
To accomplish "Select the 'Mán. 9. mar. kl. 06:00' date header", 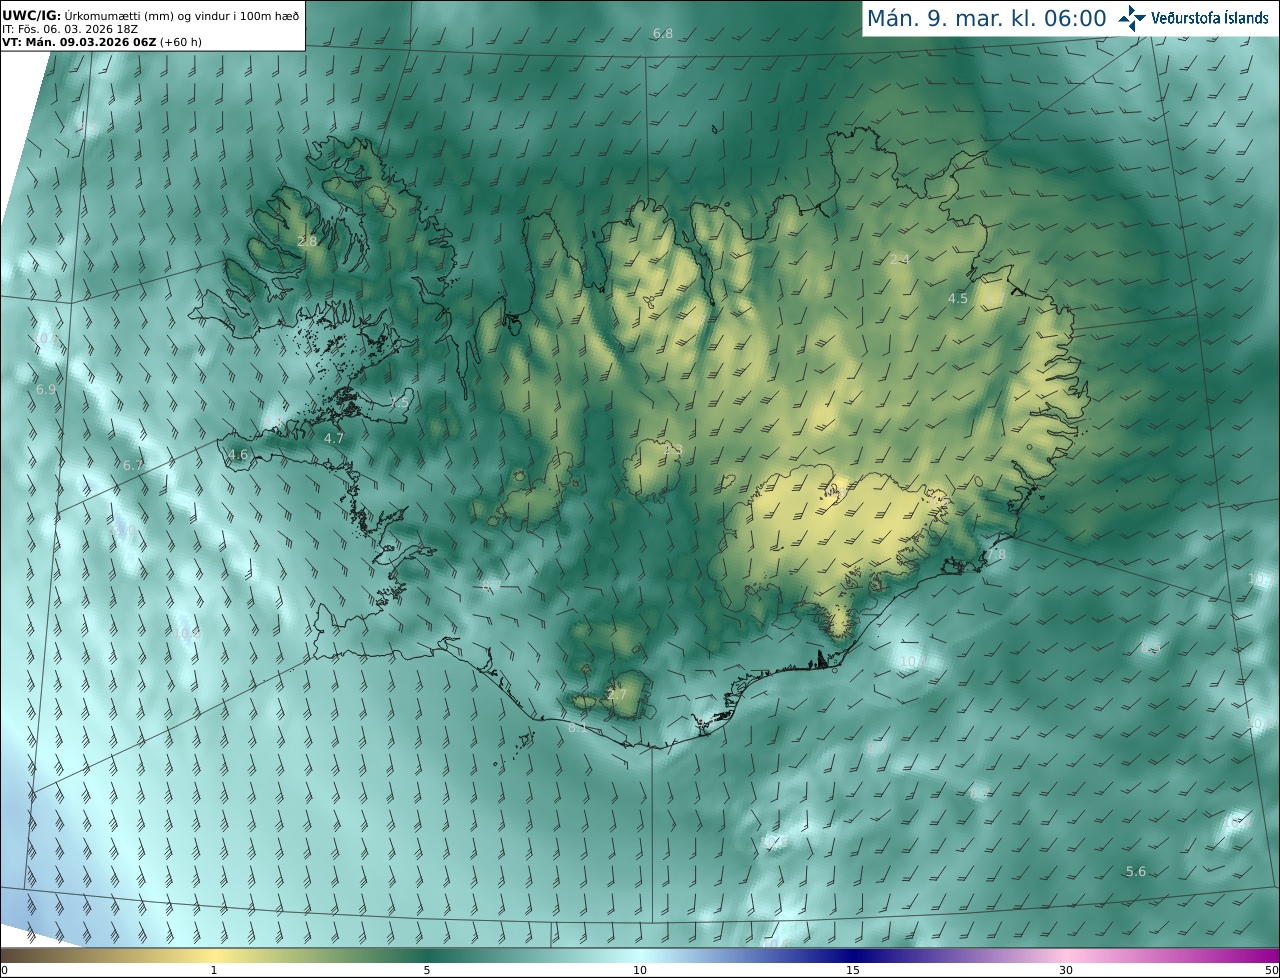I will (986, 18).
